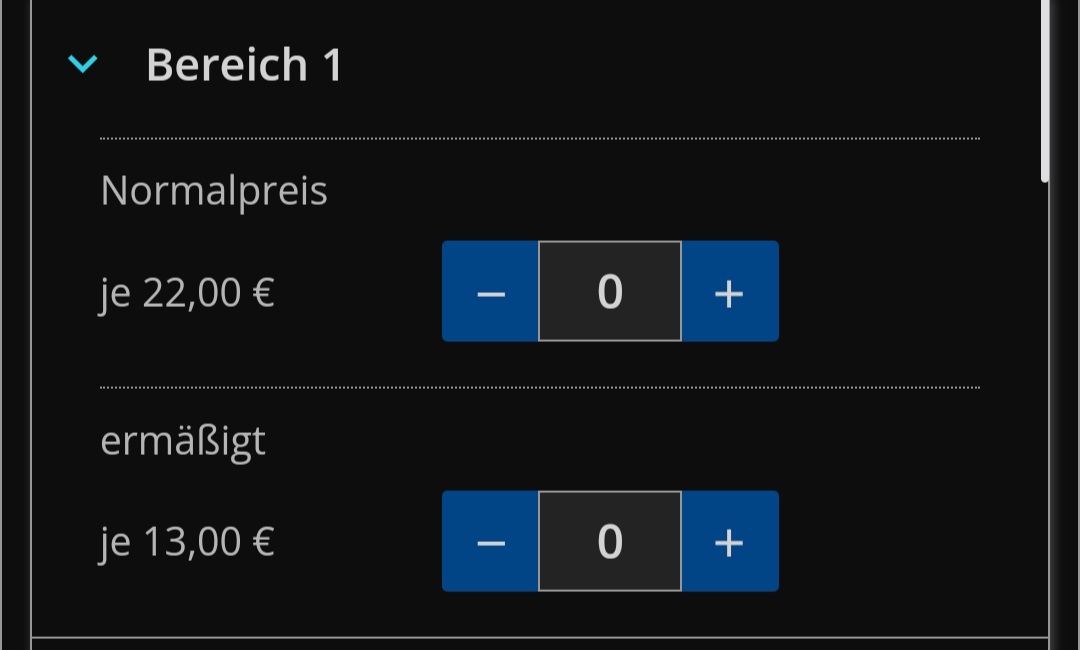Viewport: 1080px width, 650px height.
Task: Click the Bereich 1 section heading
Action: (244, 65)
